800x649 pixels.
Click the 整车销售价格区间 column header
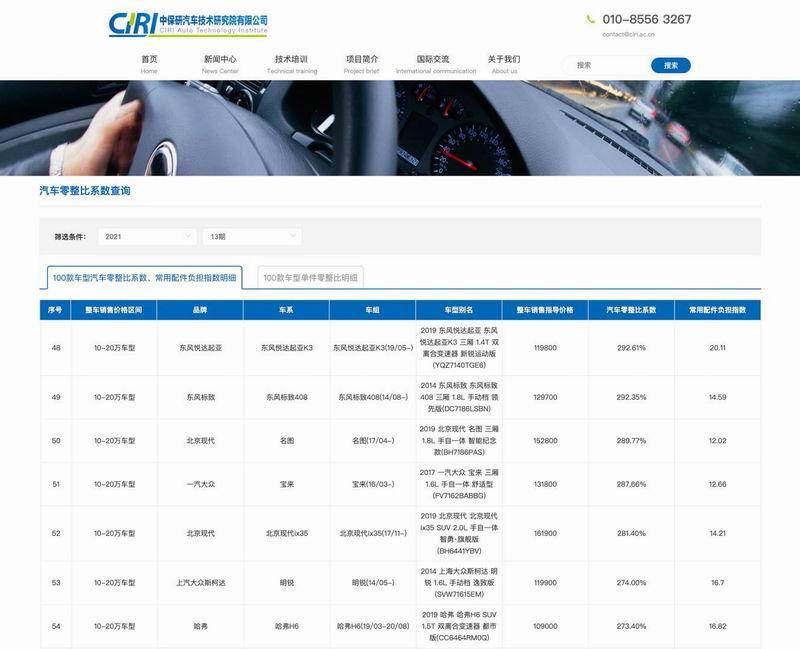tap(114, 310)
